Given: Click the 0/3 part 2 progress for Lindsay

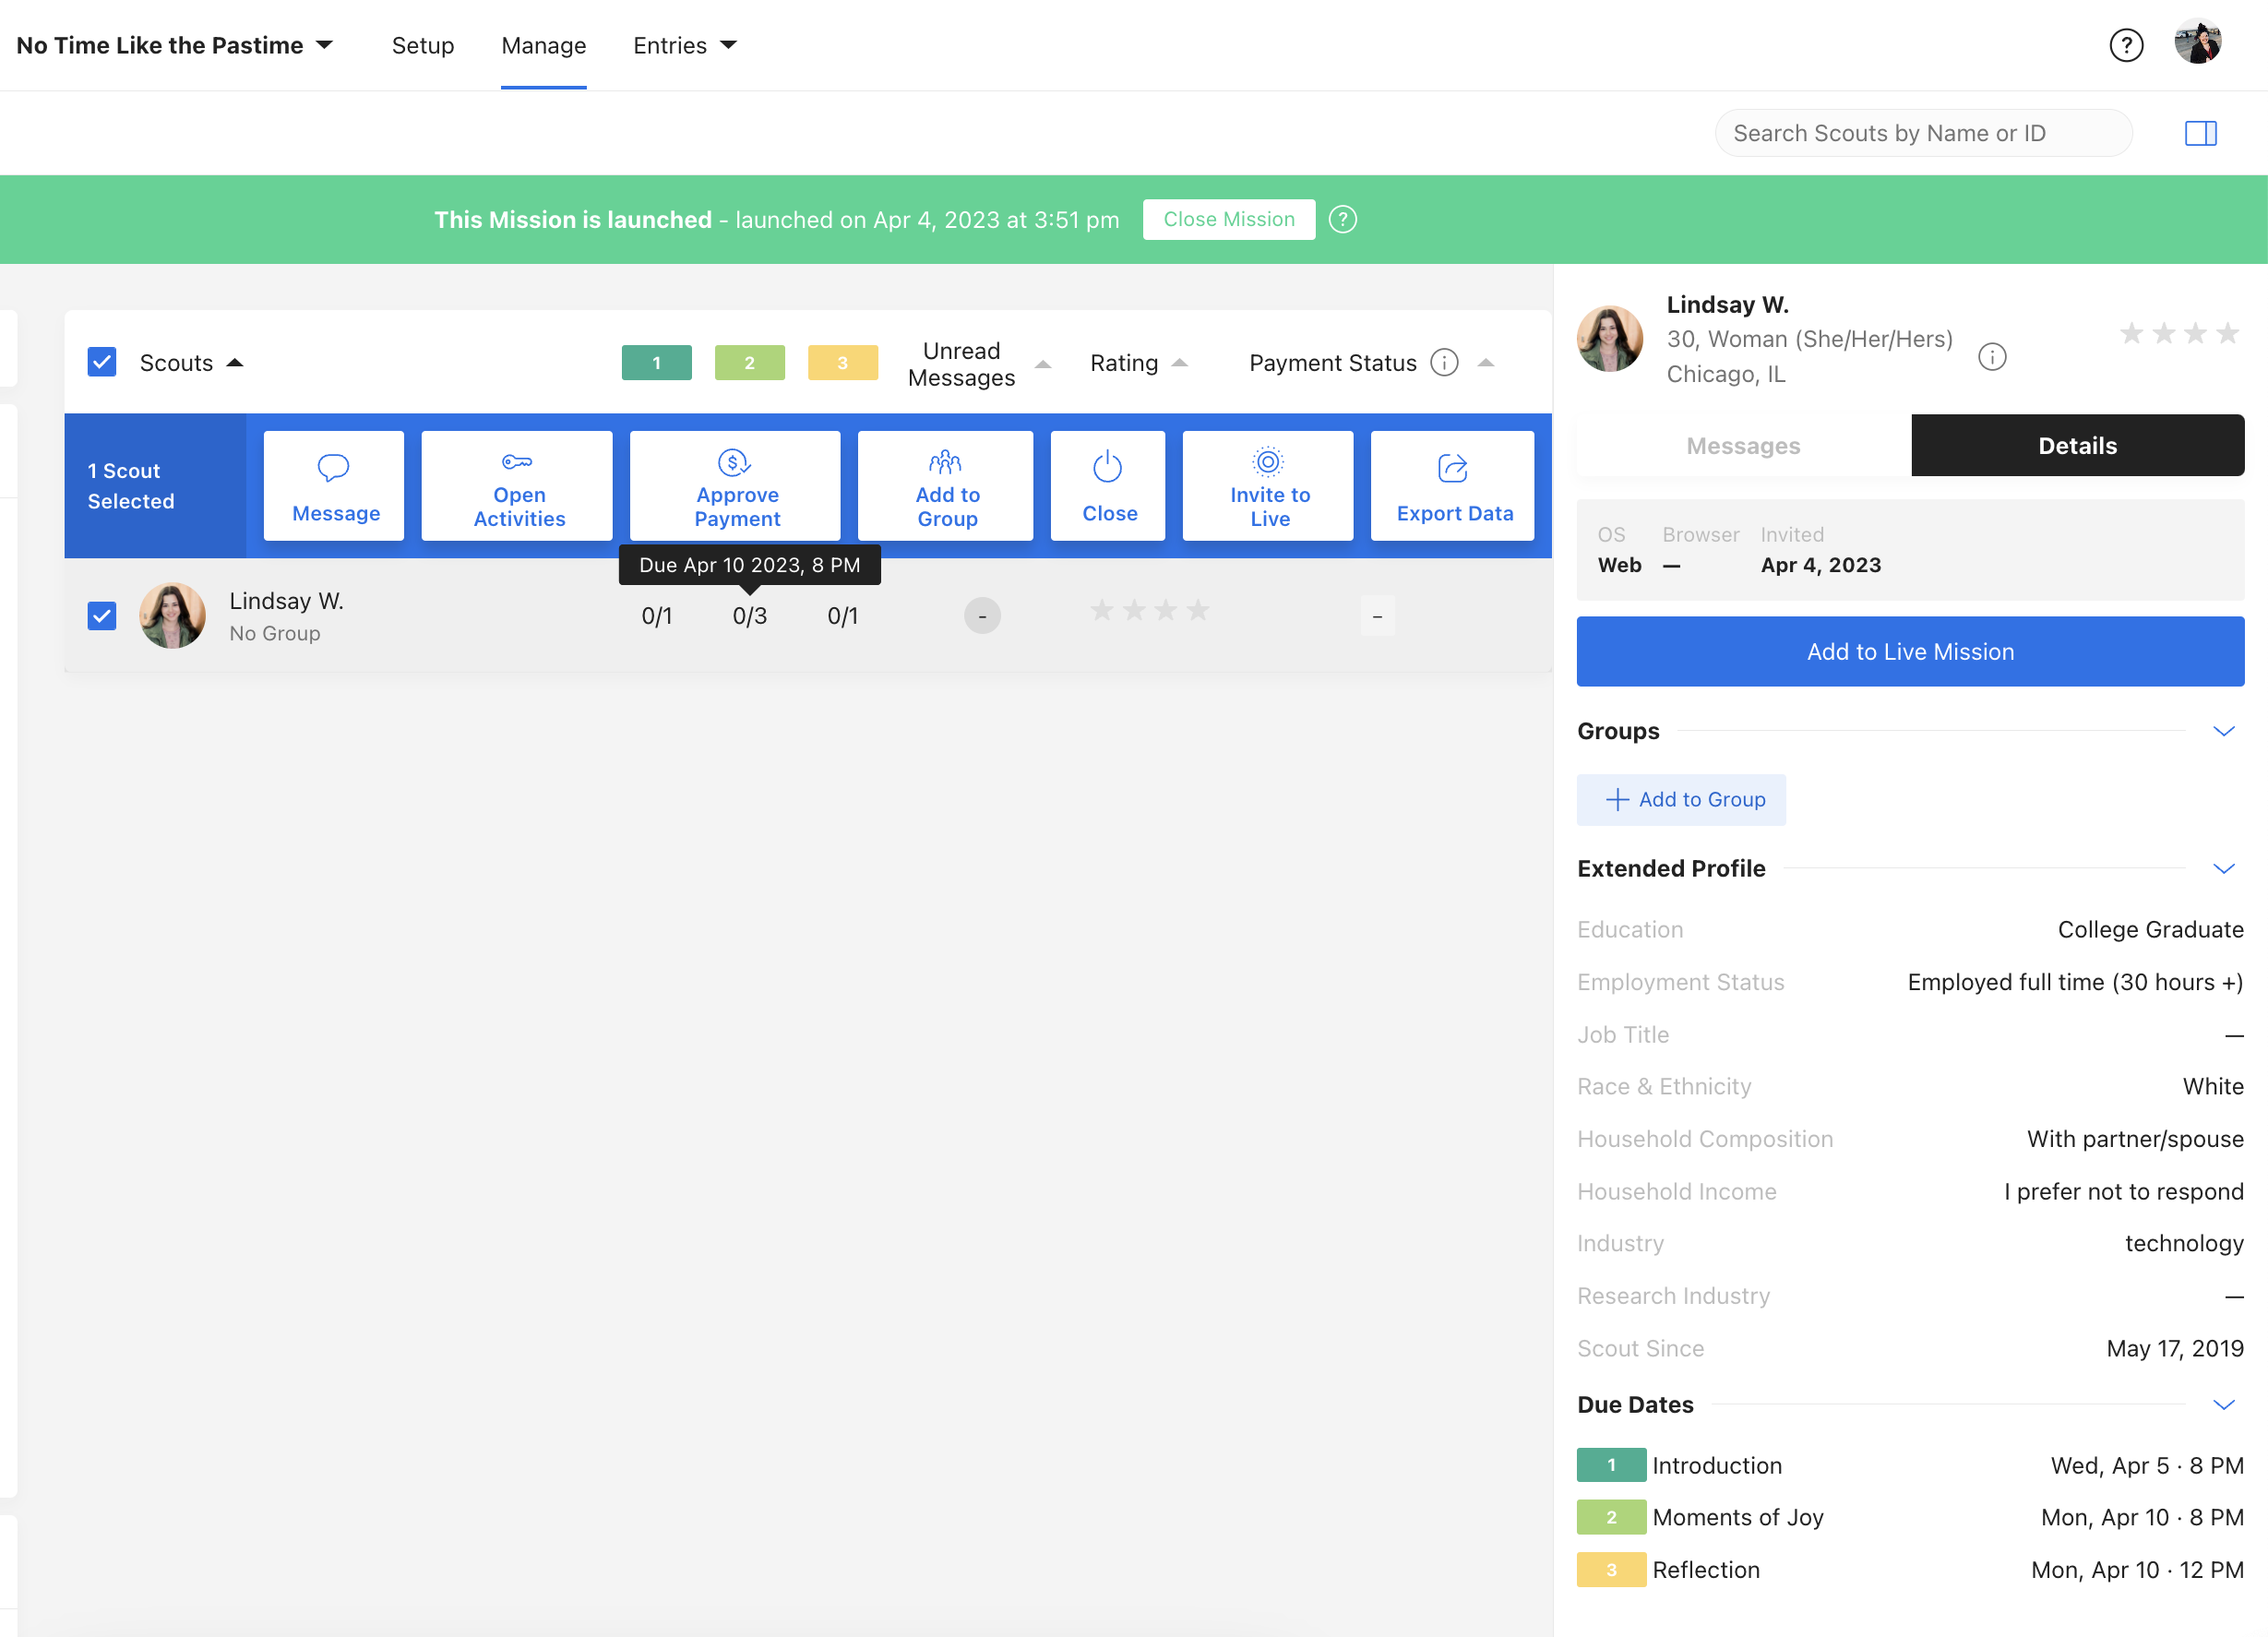Looking at the screenshot, I should [749, 616].
